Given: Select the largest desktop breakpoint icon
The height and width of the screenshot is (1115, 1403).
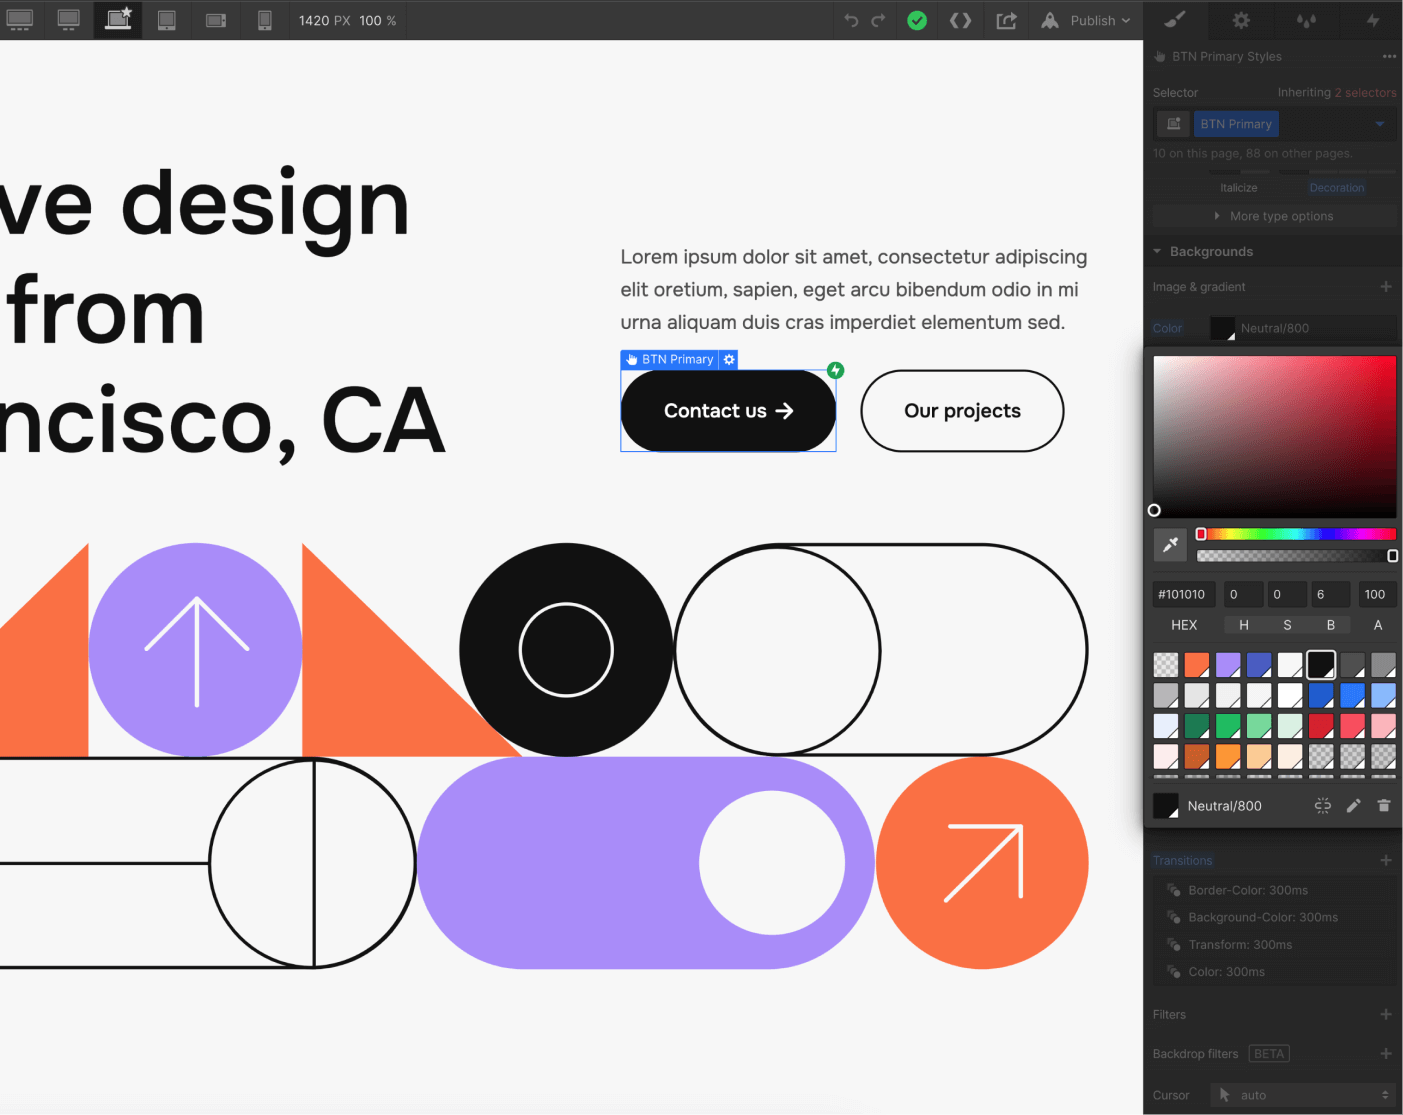Looking at the screenshot, I should (x=20, y=19).
